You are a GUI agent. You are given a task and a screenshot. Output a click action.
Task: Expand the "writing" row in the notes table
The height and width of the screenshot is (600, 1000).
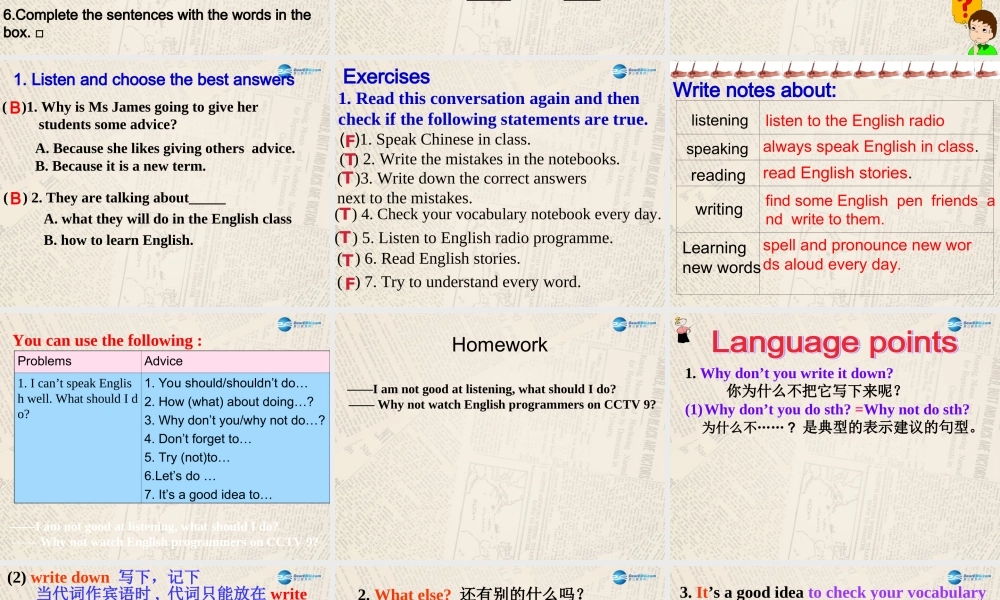(718, 208)
